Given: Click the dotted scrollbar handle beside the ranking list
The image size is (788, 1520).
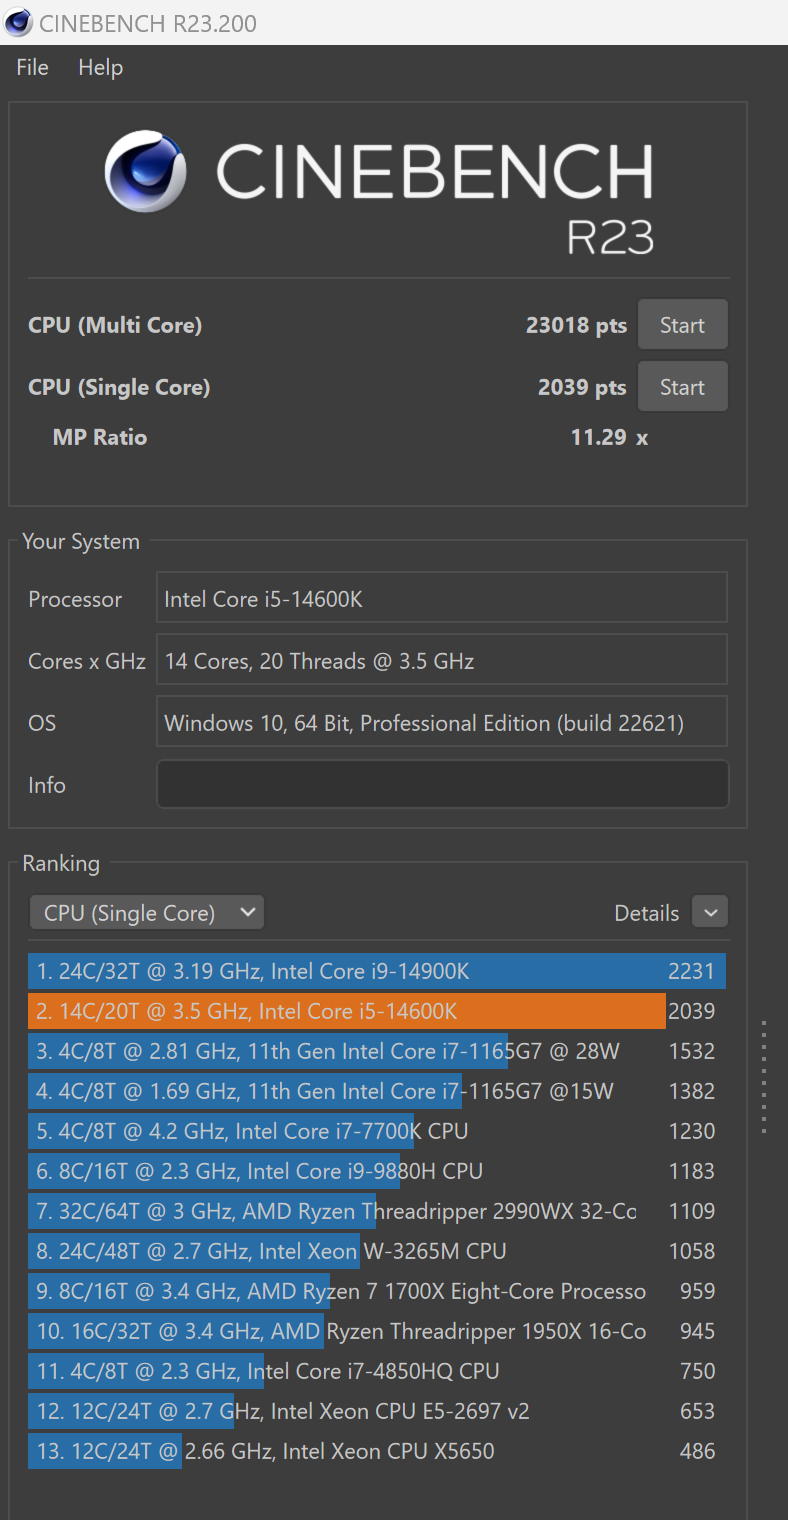Looking at the screenshot, I should (x=764, y=1075).
